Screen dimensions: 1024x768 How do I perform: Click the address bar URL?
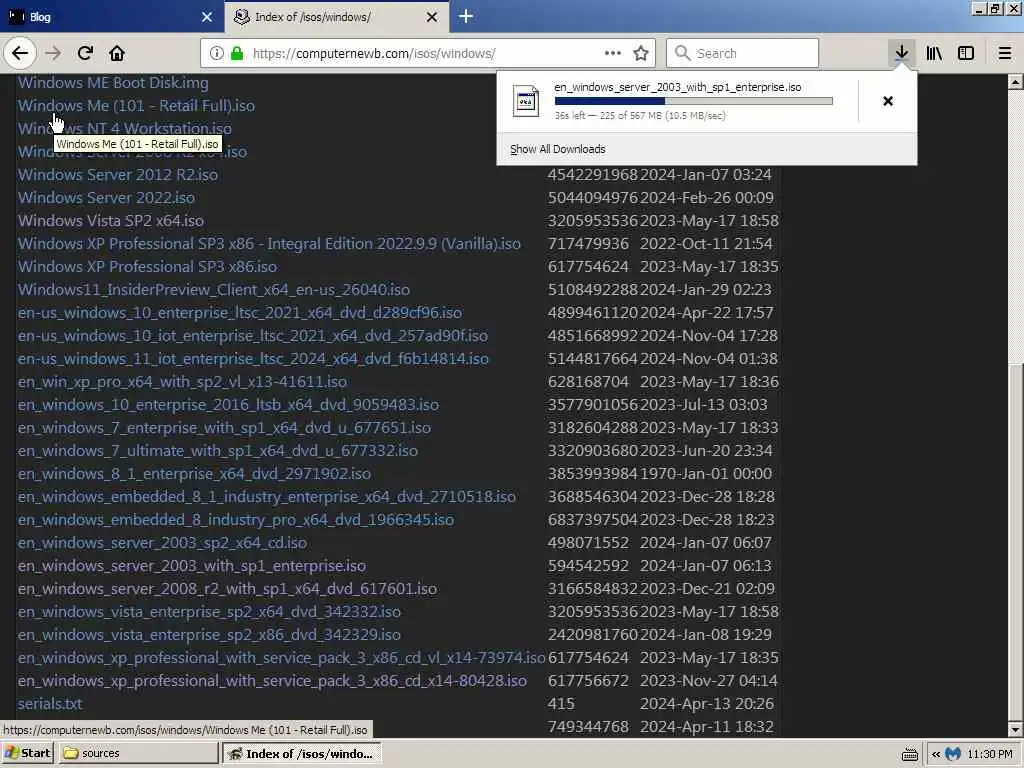tap(374, 54)
